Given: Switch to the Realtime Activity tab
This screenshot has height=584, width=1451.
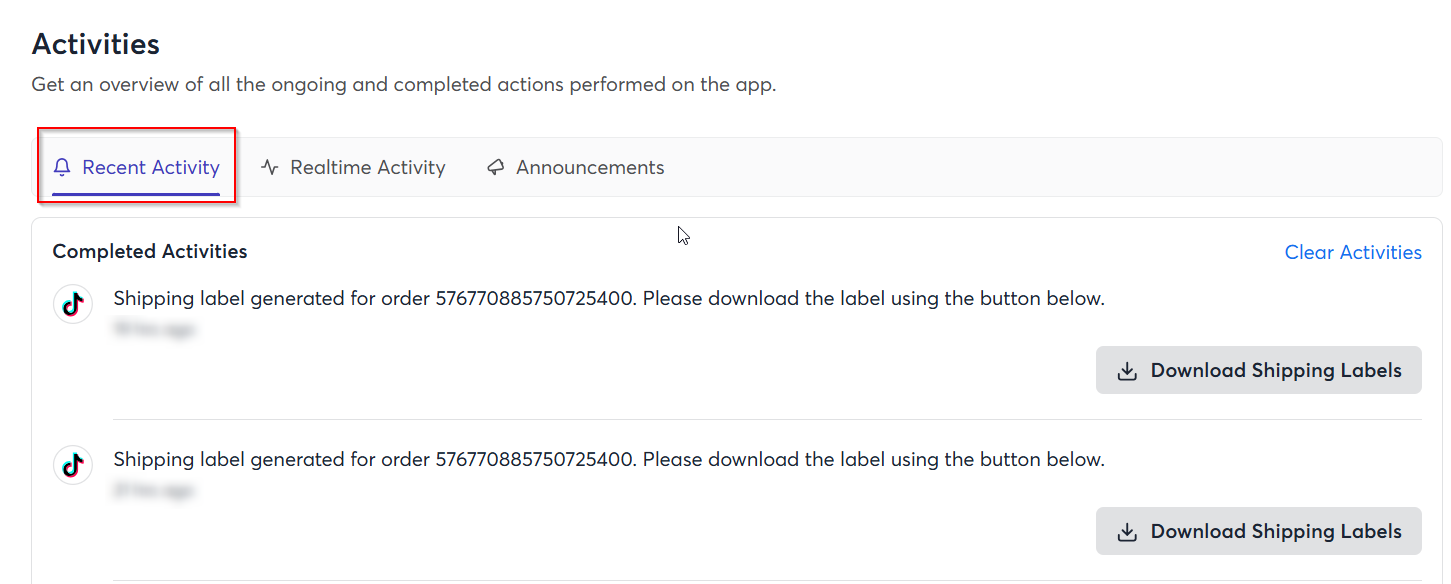Looking at the screenshot, I should coord(353,167).
